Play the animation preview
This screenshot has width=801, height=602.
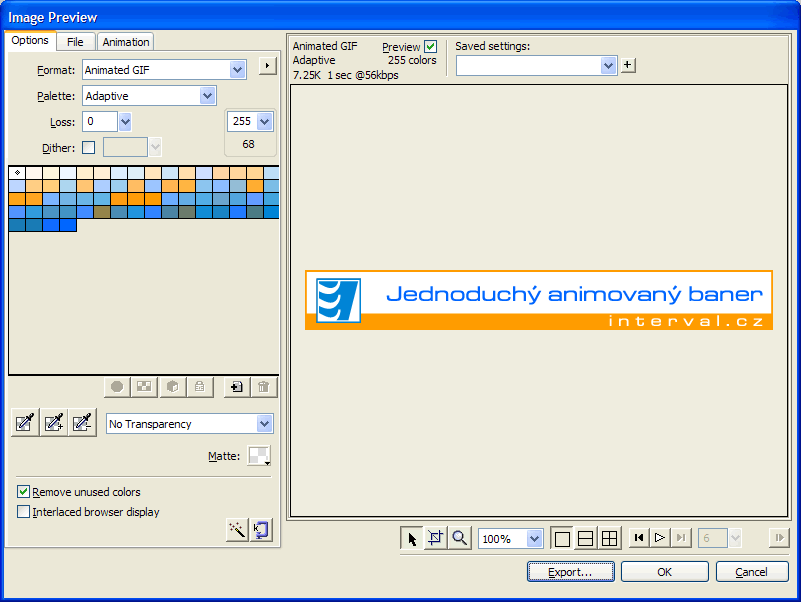[x=659, y=538]
